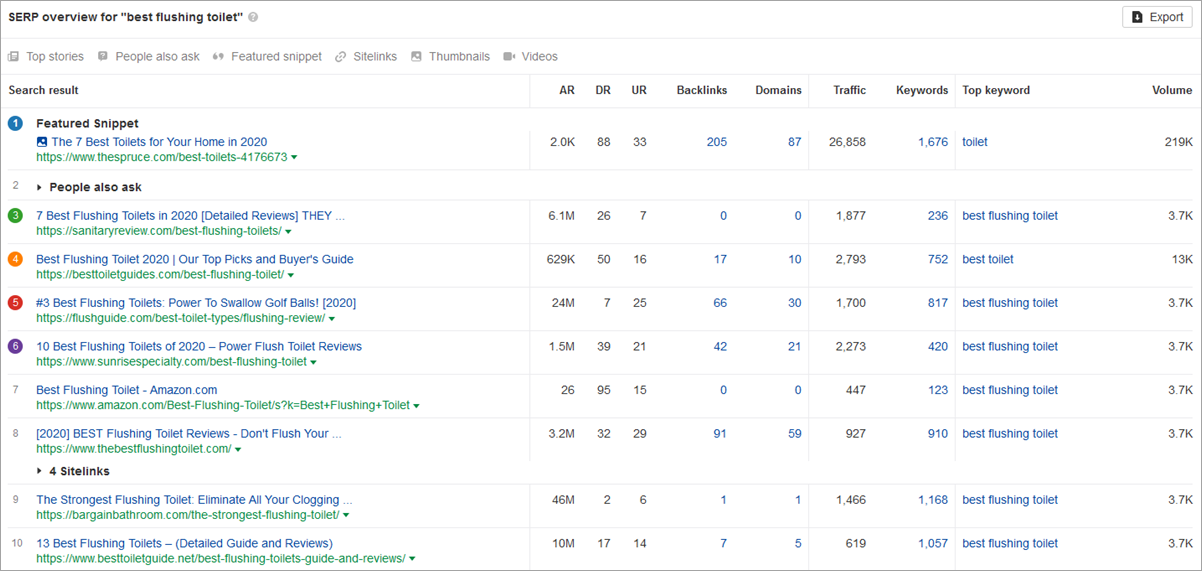Expand the People also ask row
1202x571 pixels.
point(40,187)
